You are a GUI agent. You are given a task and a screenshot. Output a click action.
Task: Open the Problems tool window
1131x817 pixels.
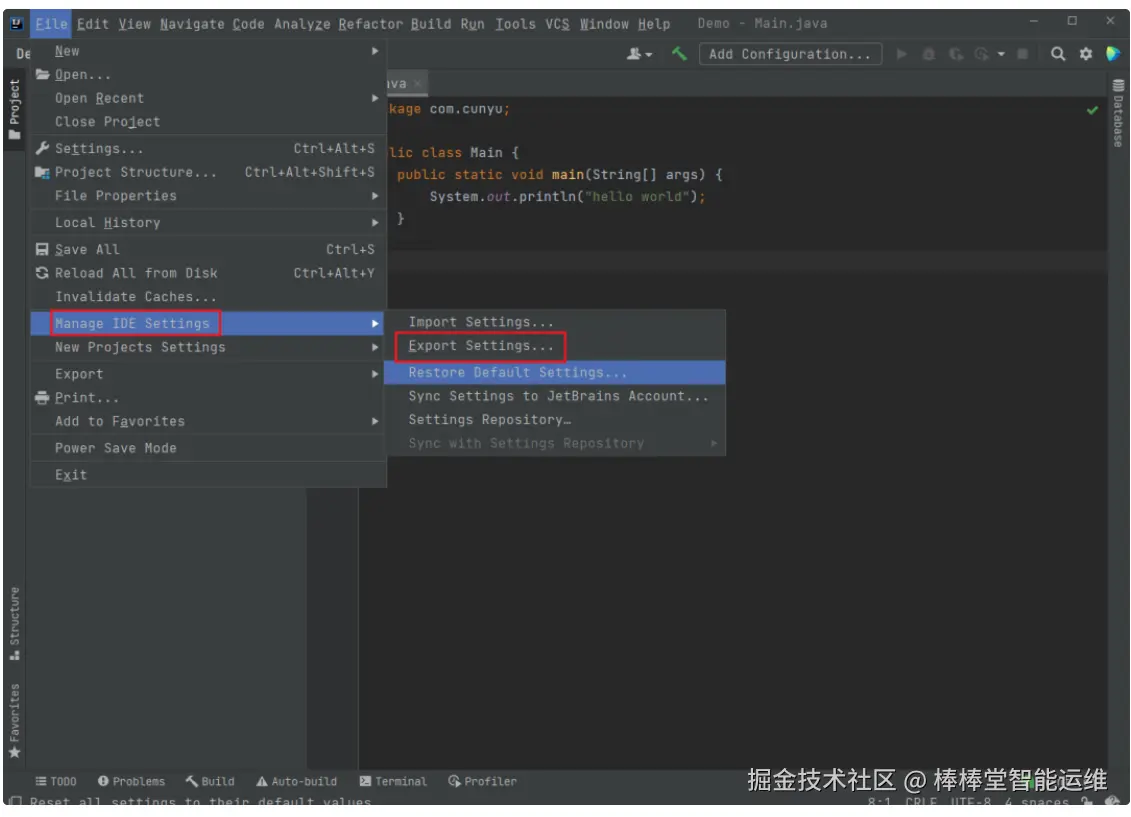[x=131, y=781]
